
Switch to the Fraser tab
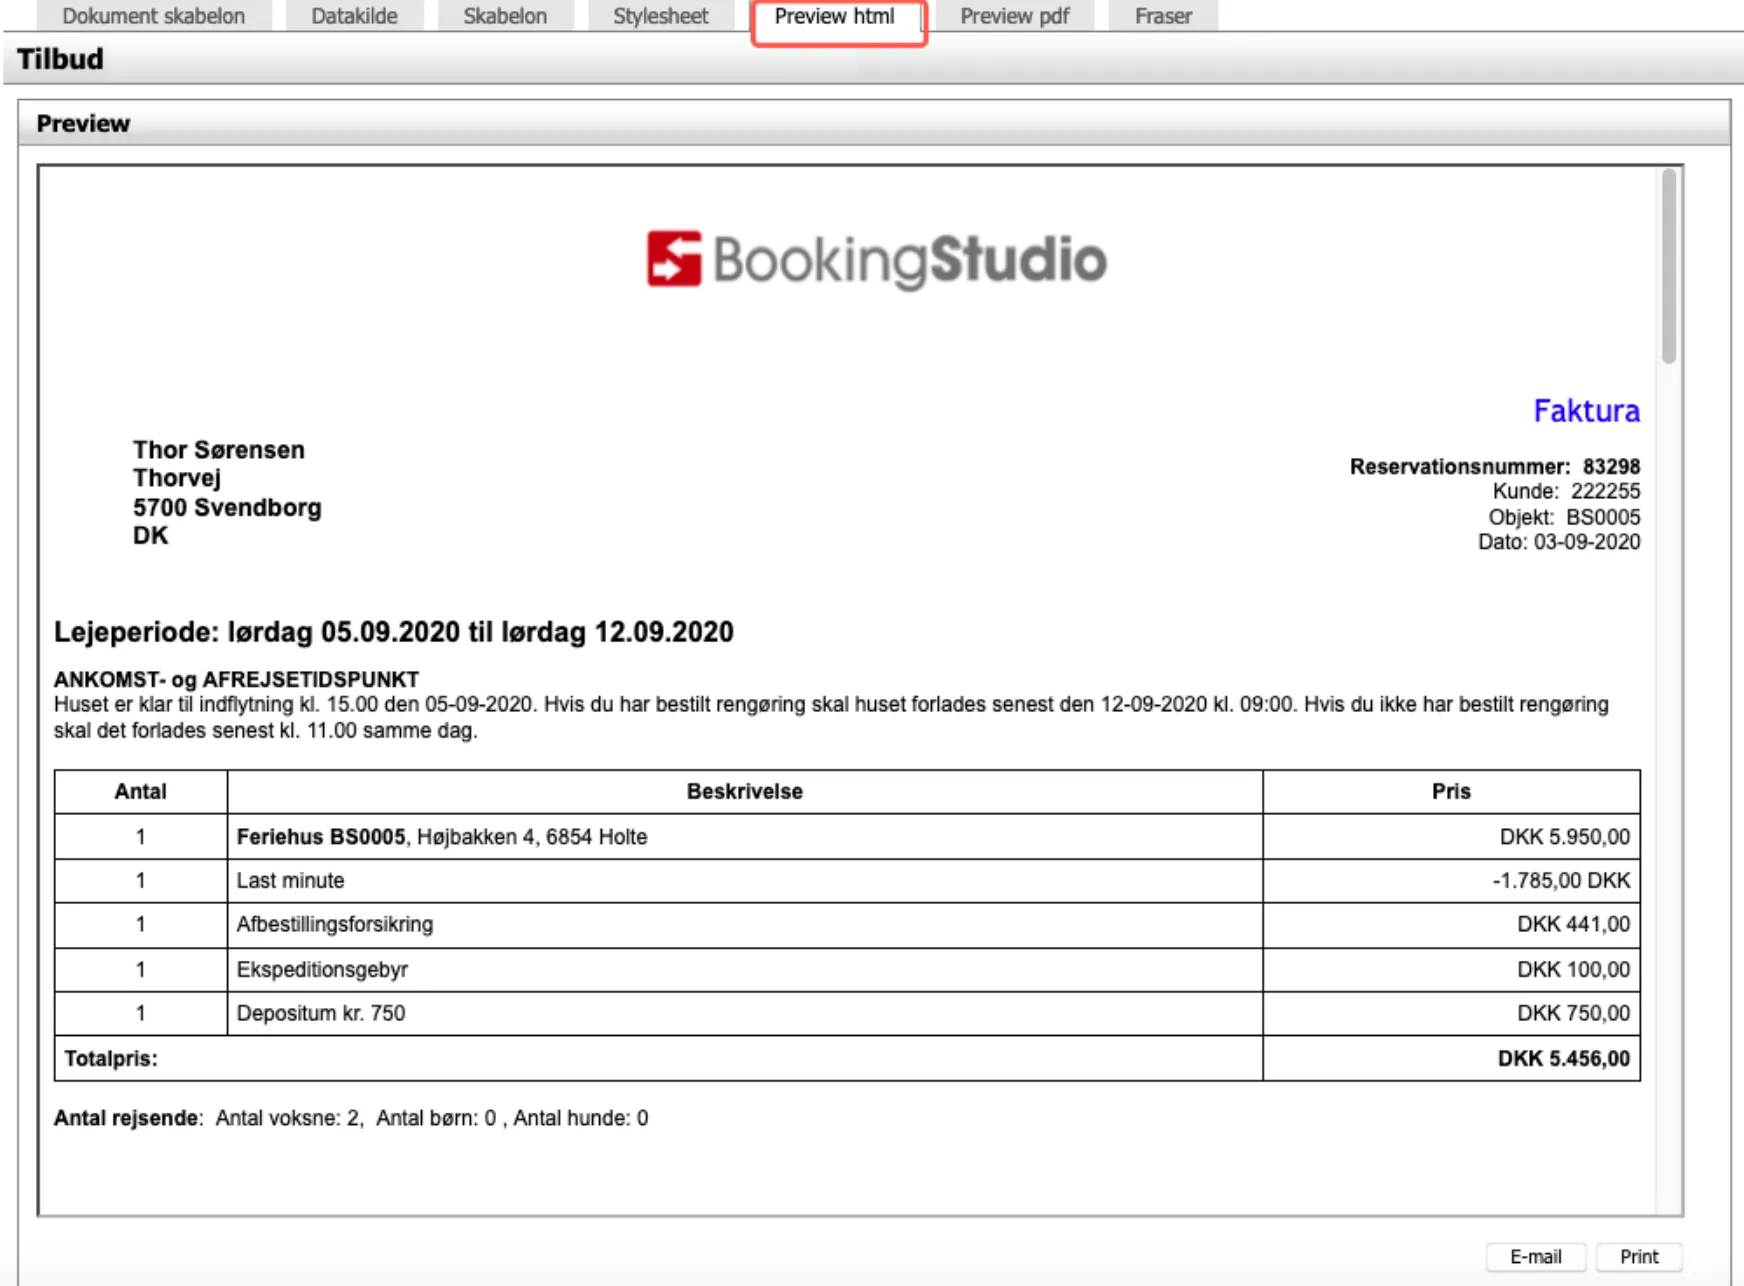1162,16
